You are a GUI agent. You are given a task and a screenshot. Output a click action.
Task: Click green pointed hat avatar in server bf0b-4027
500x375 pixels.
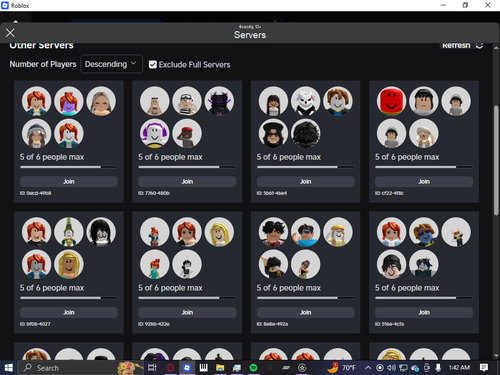click(x=69, y=232)
